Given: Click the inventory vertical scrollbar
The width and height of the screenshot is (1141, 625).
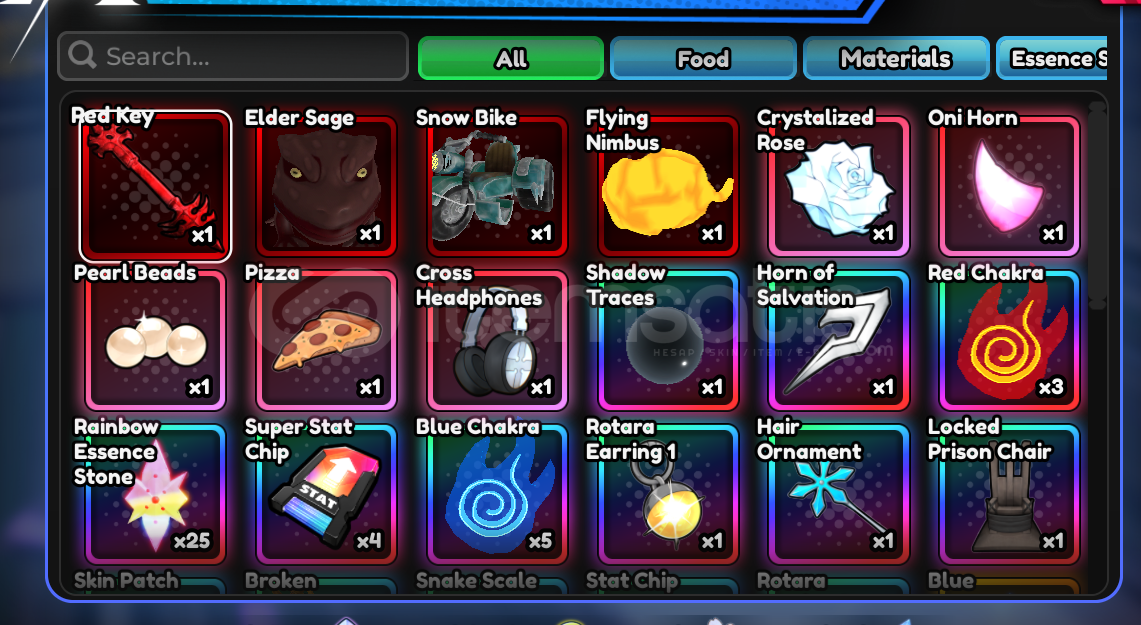Looking at the screenshot, I should pos(1097,206).
